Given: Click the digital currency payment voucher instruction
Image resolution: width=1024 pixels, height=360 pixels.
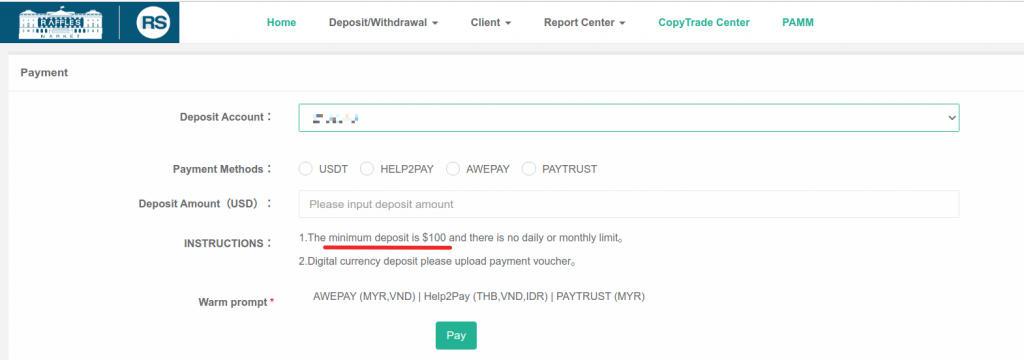Looking at the screenshot, I should pos(438,262).
